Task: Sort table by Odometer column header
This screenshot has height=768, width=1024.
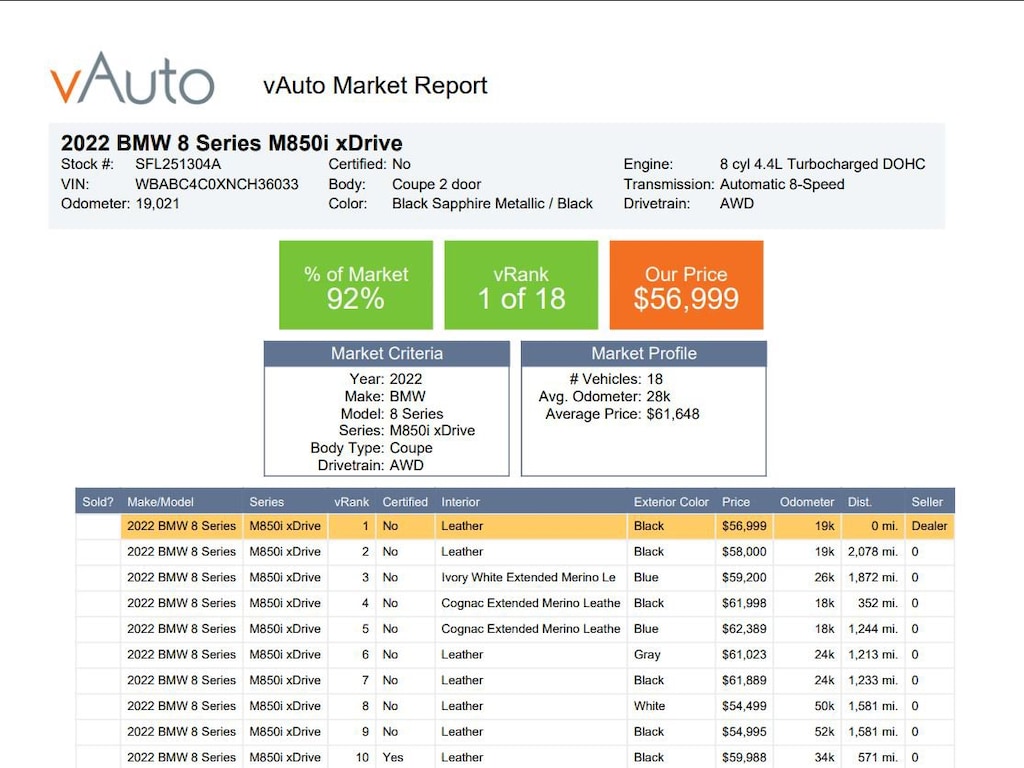Action: [806, 502]
